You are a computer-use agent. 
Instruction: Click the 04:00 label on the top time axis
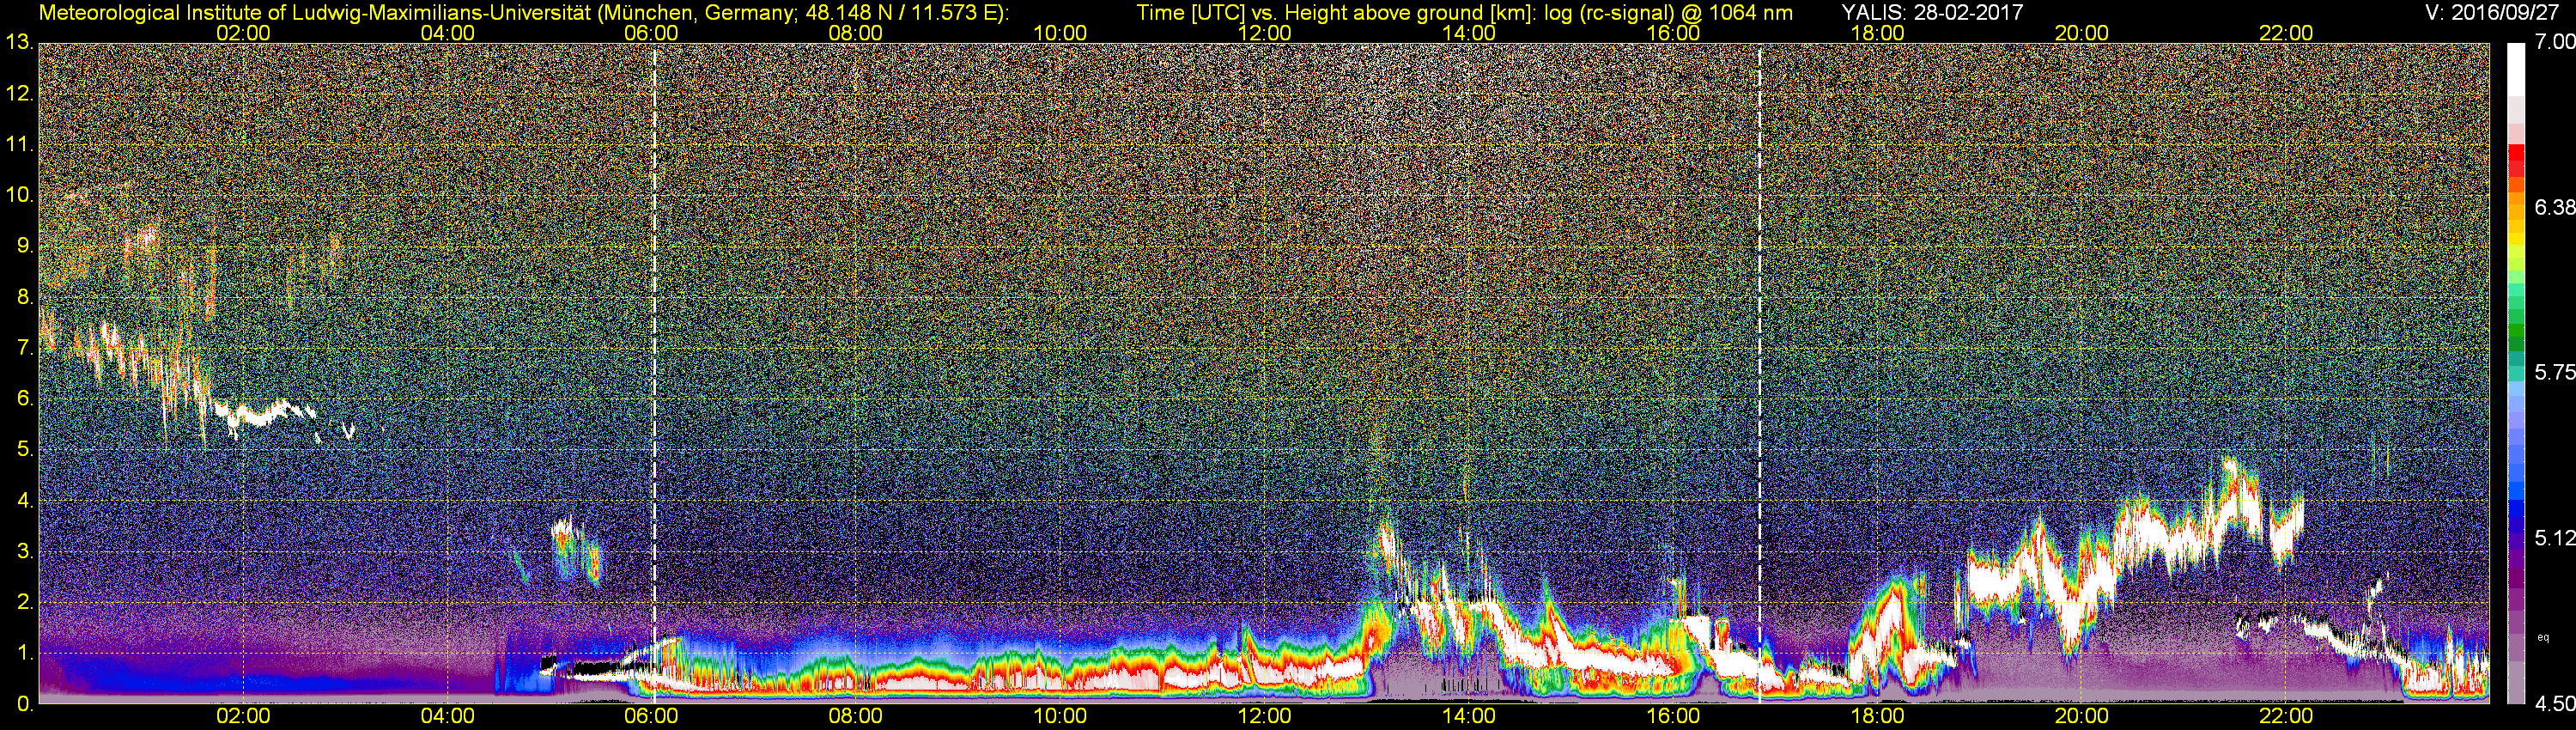(x=447, y=33)
